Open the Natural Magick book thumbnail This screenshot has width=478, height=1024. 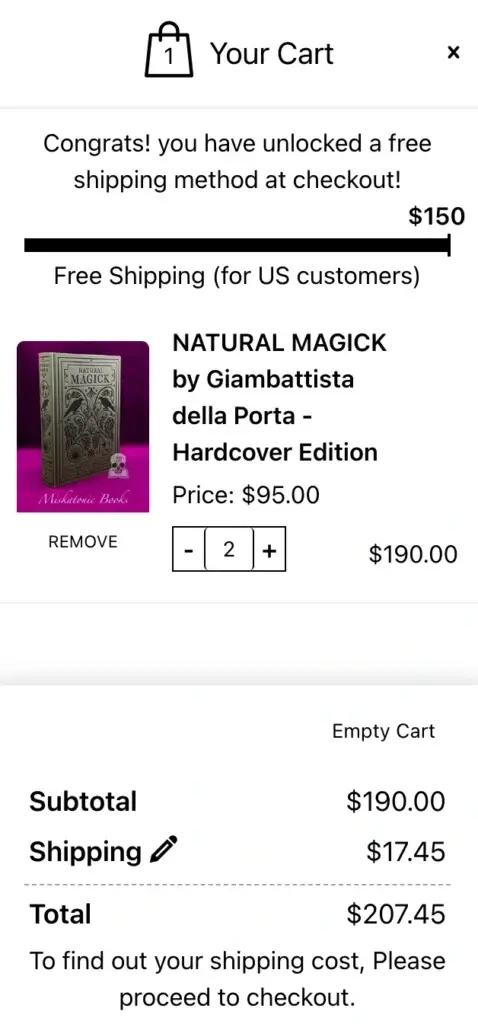83,426
